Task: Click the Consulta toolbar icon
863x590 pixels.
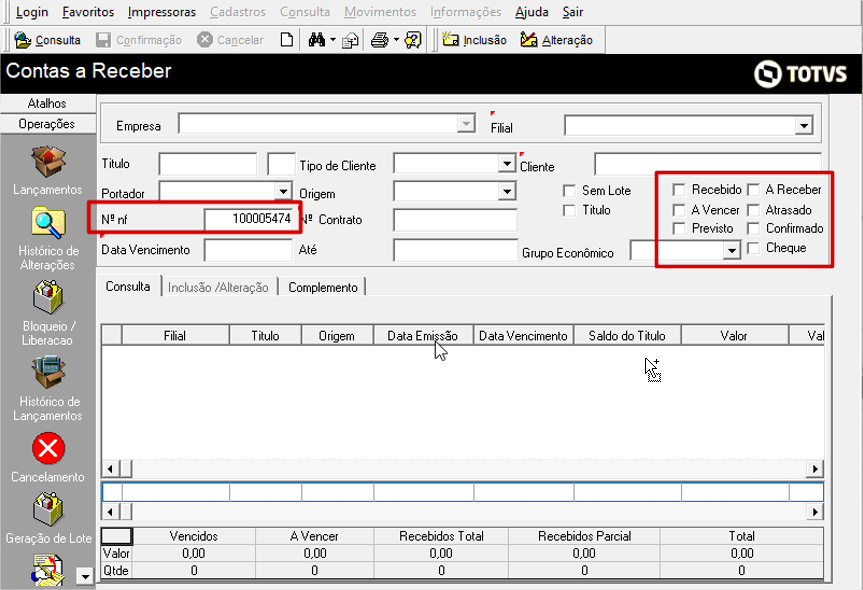Action: click(x=23, y=40)
